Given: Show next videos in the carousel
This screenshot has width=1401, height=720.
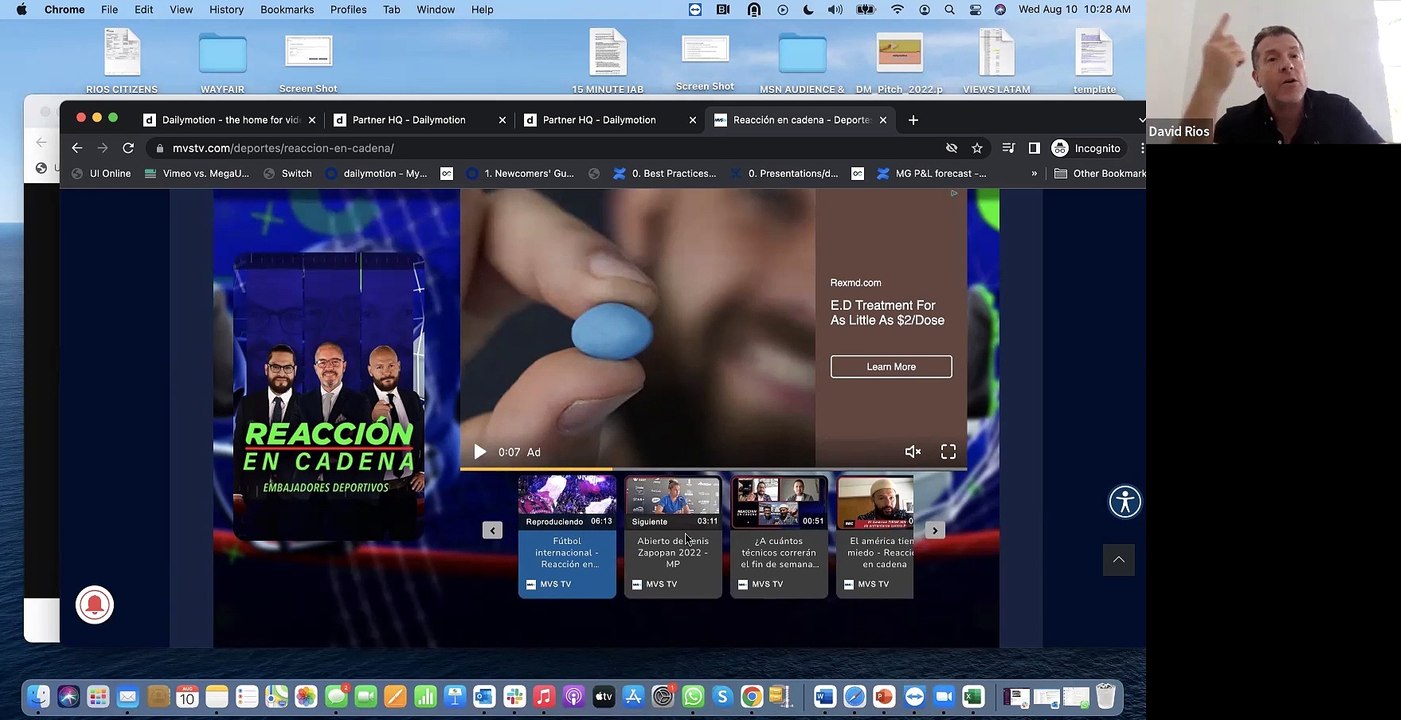Looking at the screenshot, I should [x=934, y=530].
